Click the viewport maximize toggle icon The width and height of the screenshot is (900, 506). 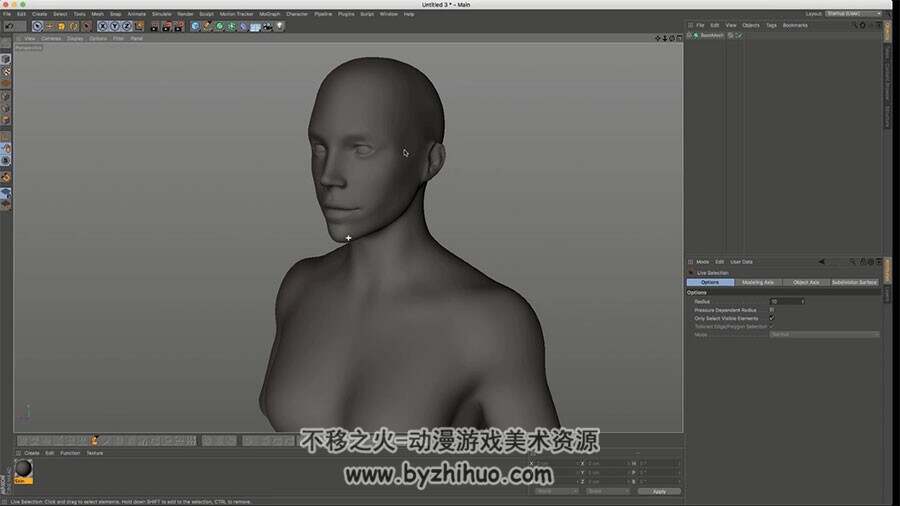[x=680, y=38]
